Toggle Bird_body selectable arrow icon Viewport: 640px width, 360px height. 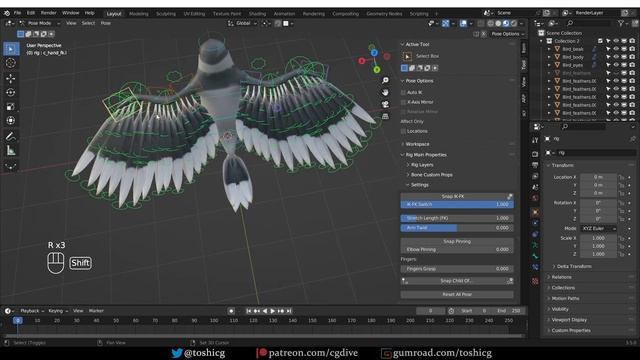[x=608, y=57]
